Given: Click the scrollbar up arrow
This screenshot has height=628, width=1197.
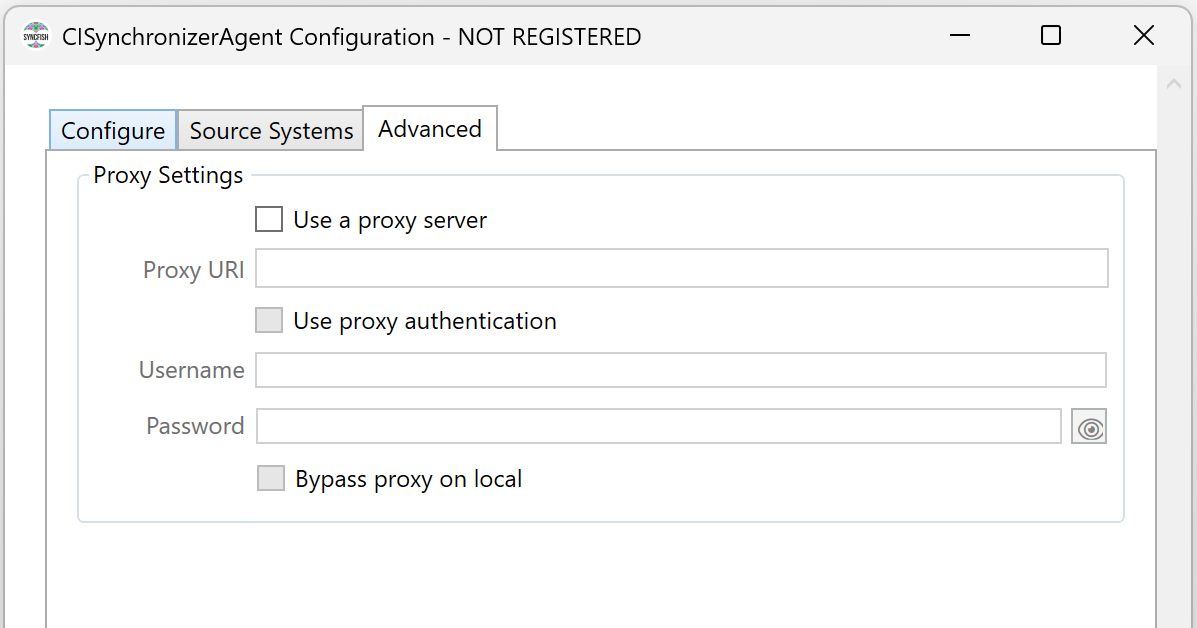Looking at the screenshot, I should 1174,85.
